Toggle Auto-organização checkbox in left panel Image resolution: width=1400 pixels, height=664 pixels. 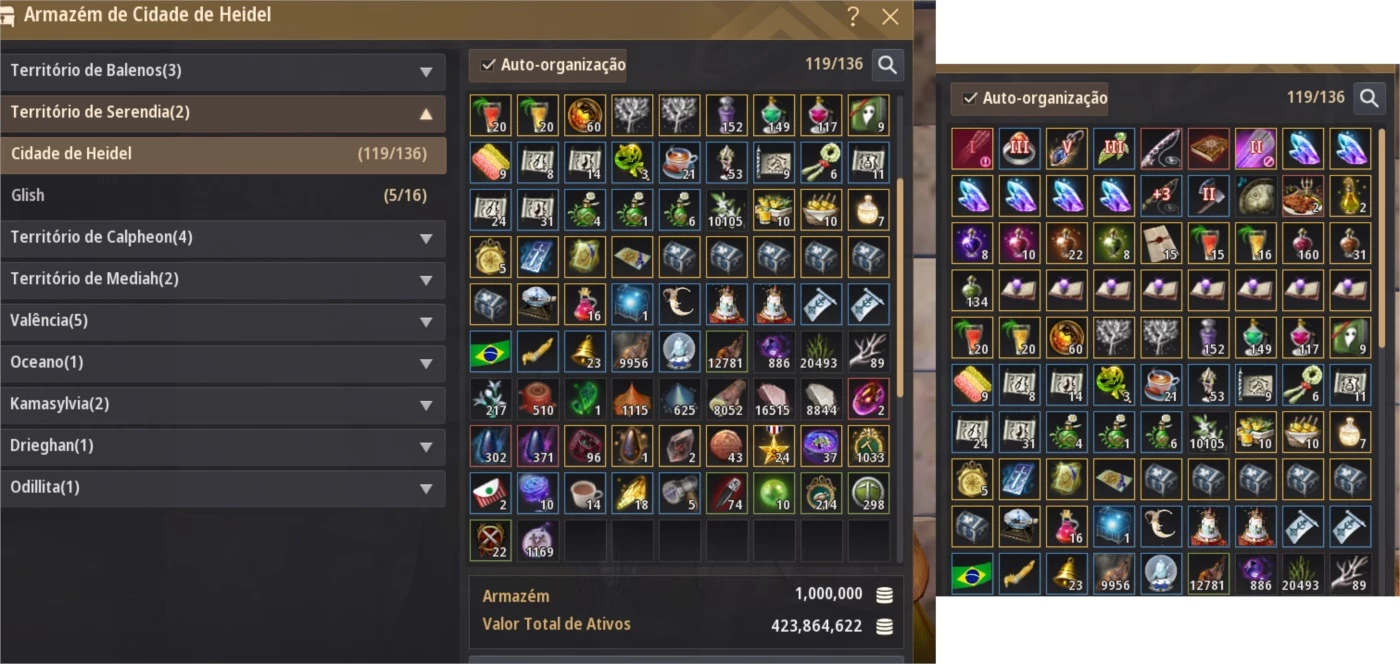(488, 65)
